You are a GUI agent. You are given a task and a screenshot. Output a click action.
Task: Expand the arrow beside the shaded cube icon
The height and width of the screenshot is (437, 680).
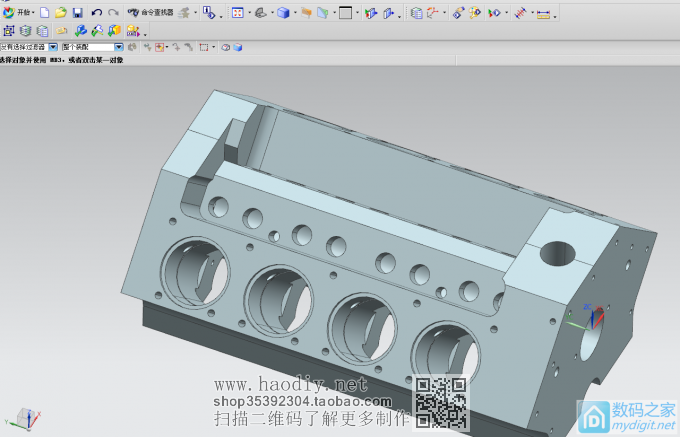click(x=295, y=13)
